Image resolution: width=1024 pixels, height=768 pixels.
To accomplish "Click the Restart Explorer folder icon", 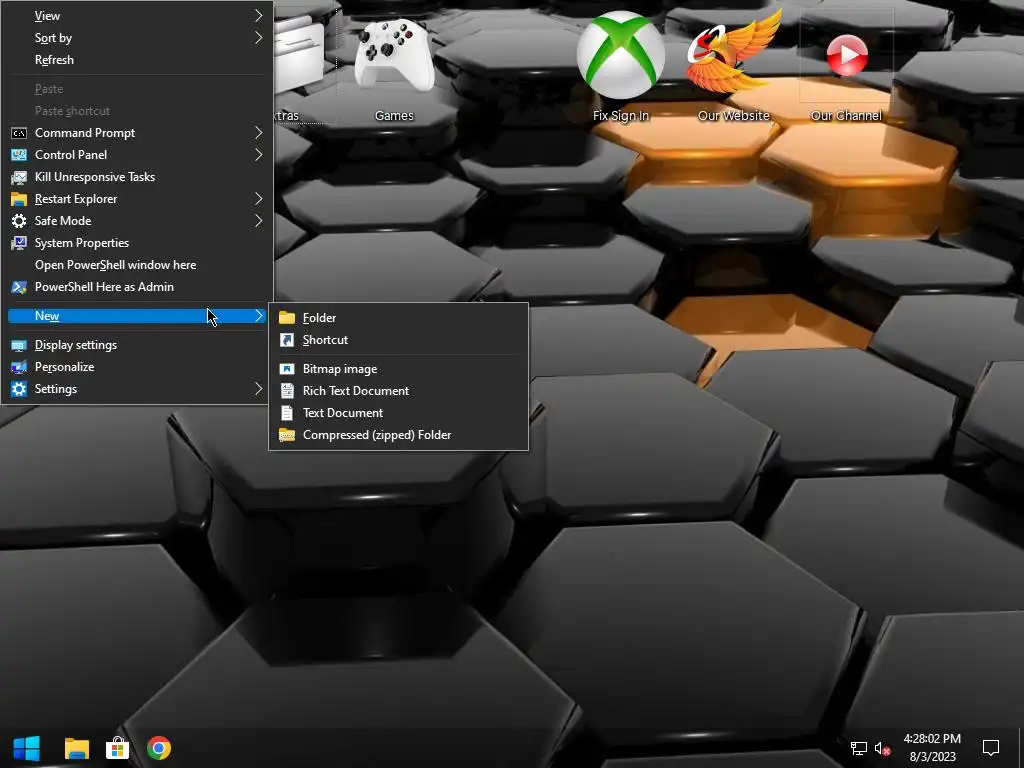I will [19, 199].
